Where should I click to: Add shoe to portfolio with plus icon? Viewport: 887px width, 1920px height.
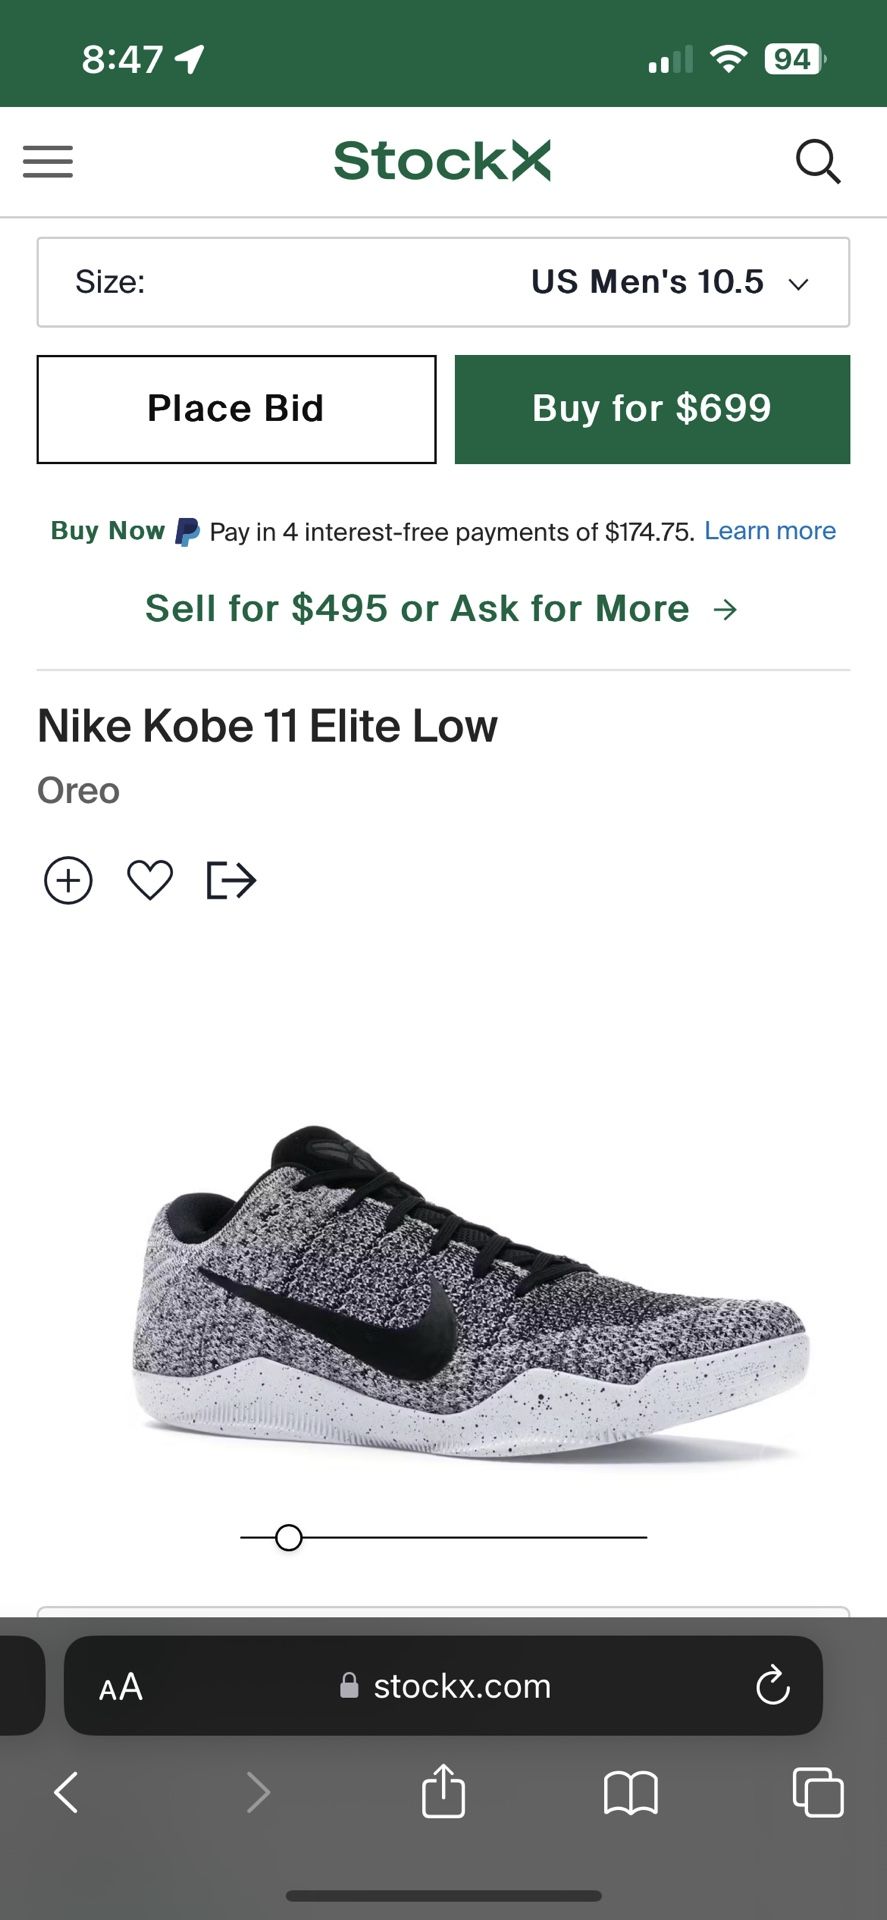[68, 881]
